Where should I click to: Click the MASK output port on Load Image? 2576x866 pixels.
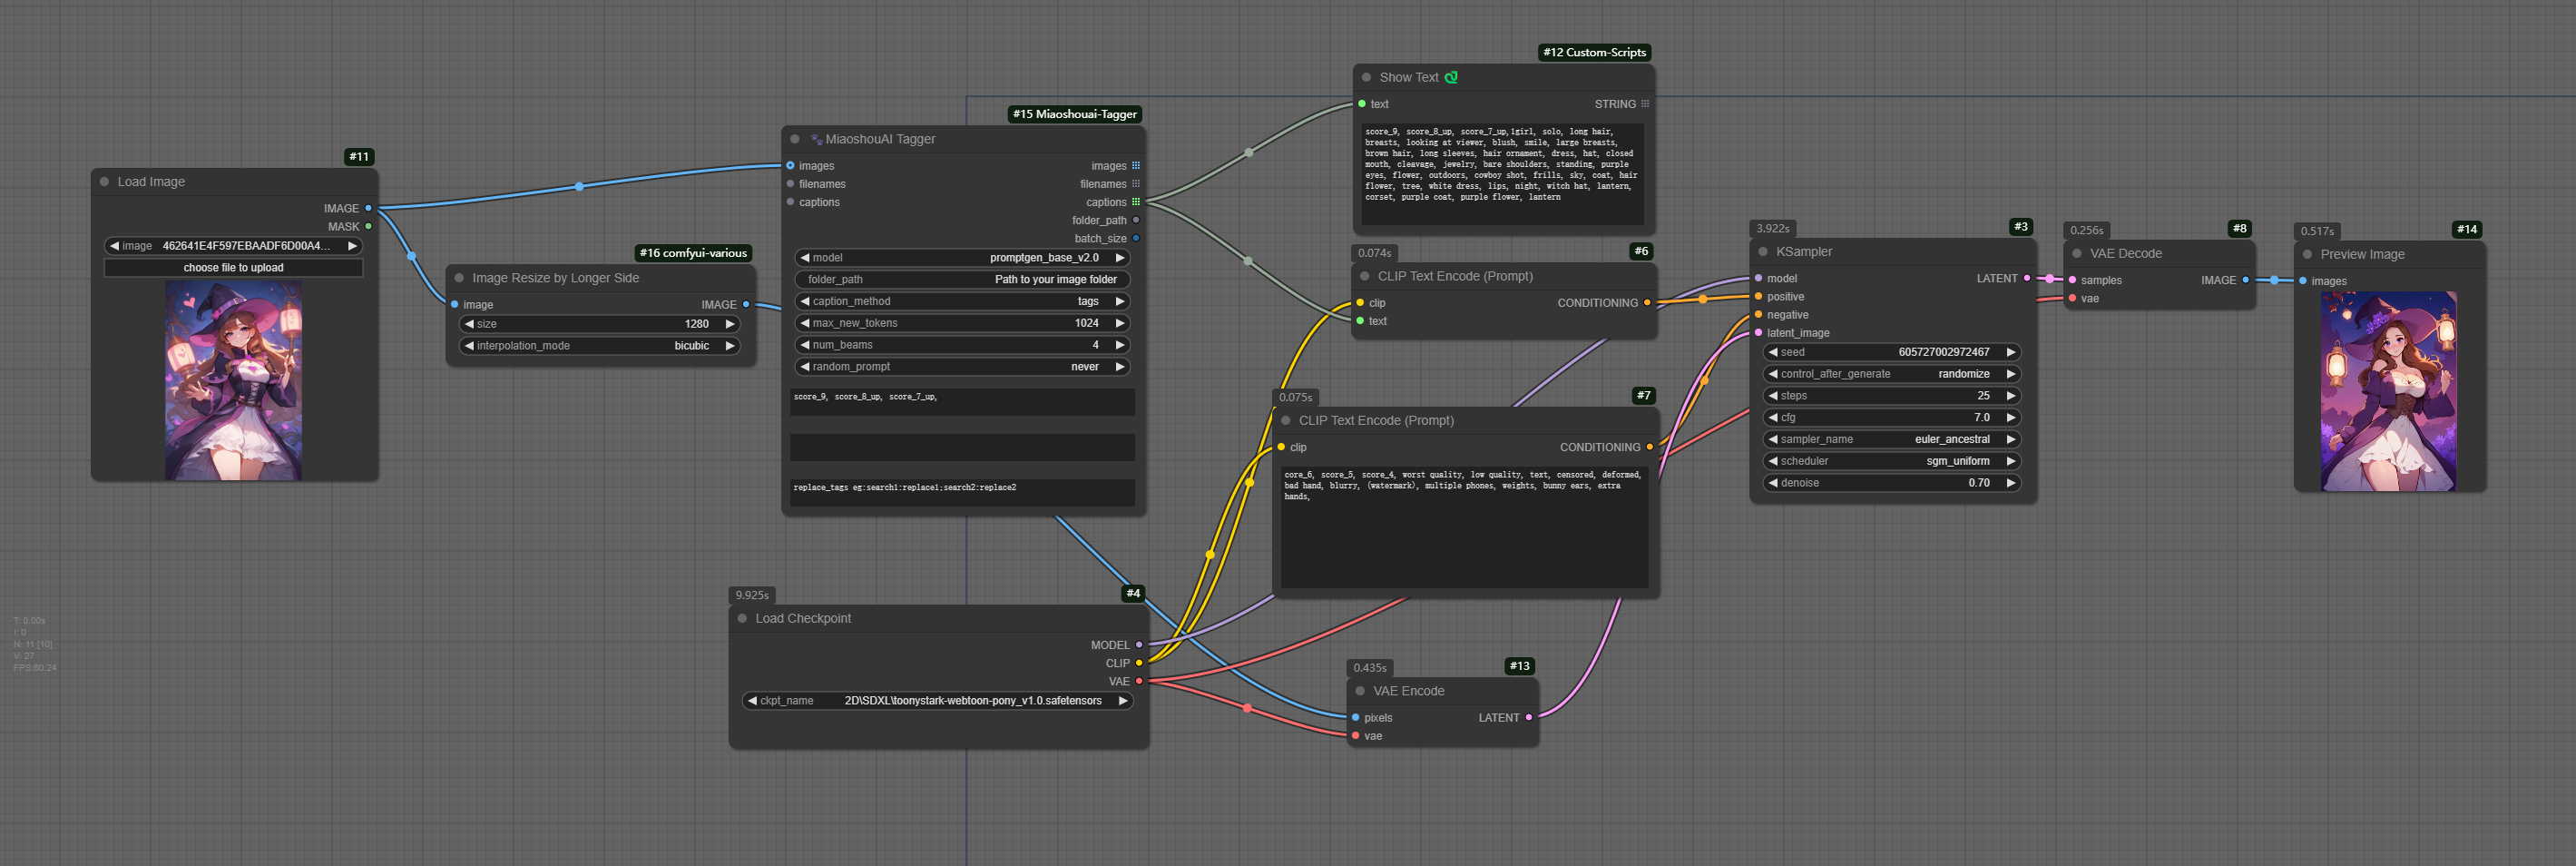(368, 226)
